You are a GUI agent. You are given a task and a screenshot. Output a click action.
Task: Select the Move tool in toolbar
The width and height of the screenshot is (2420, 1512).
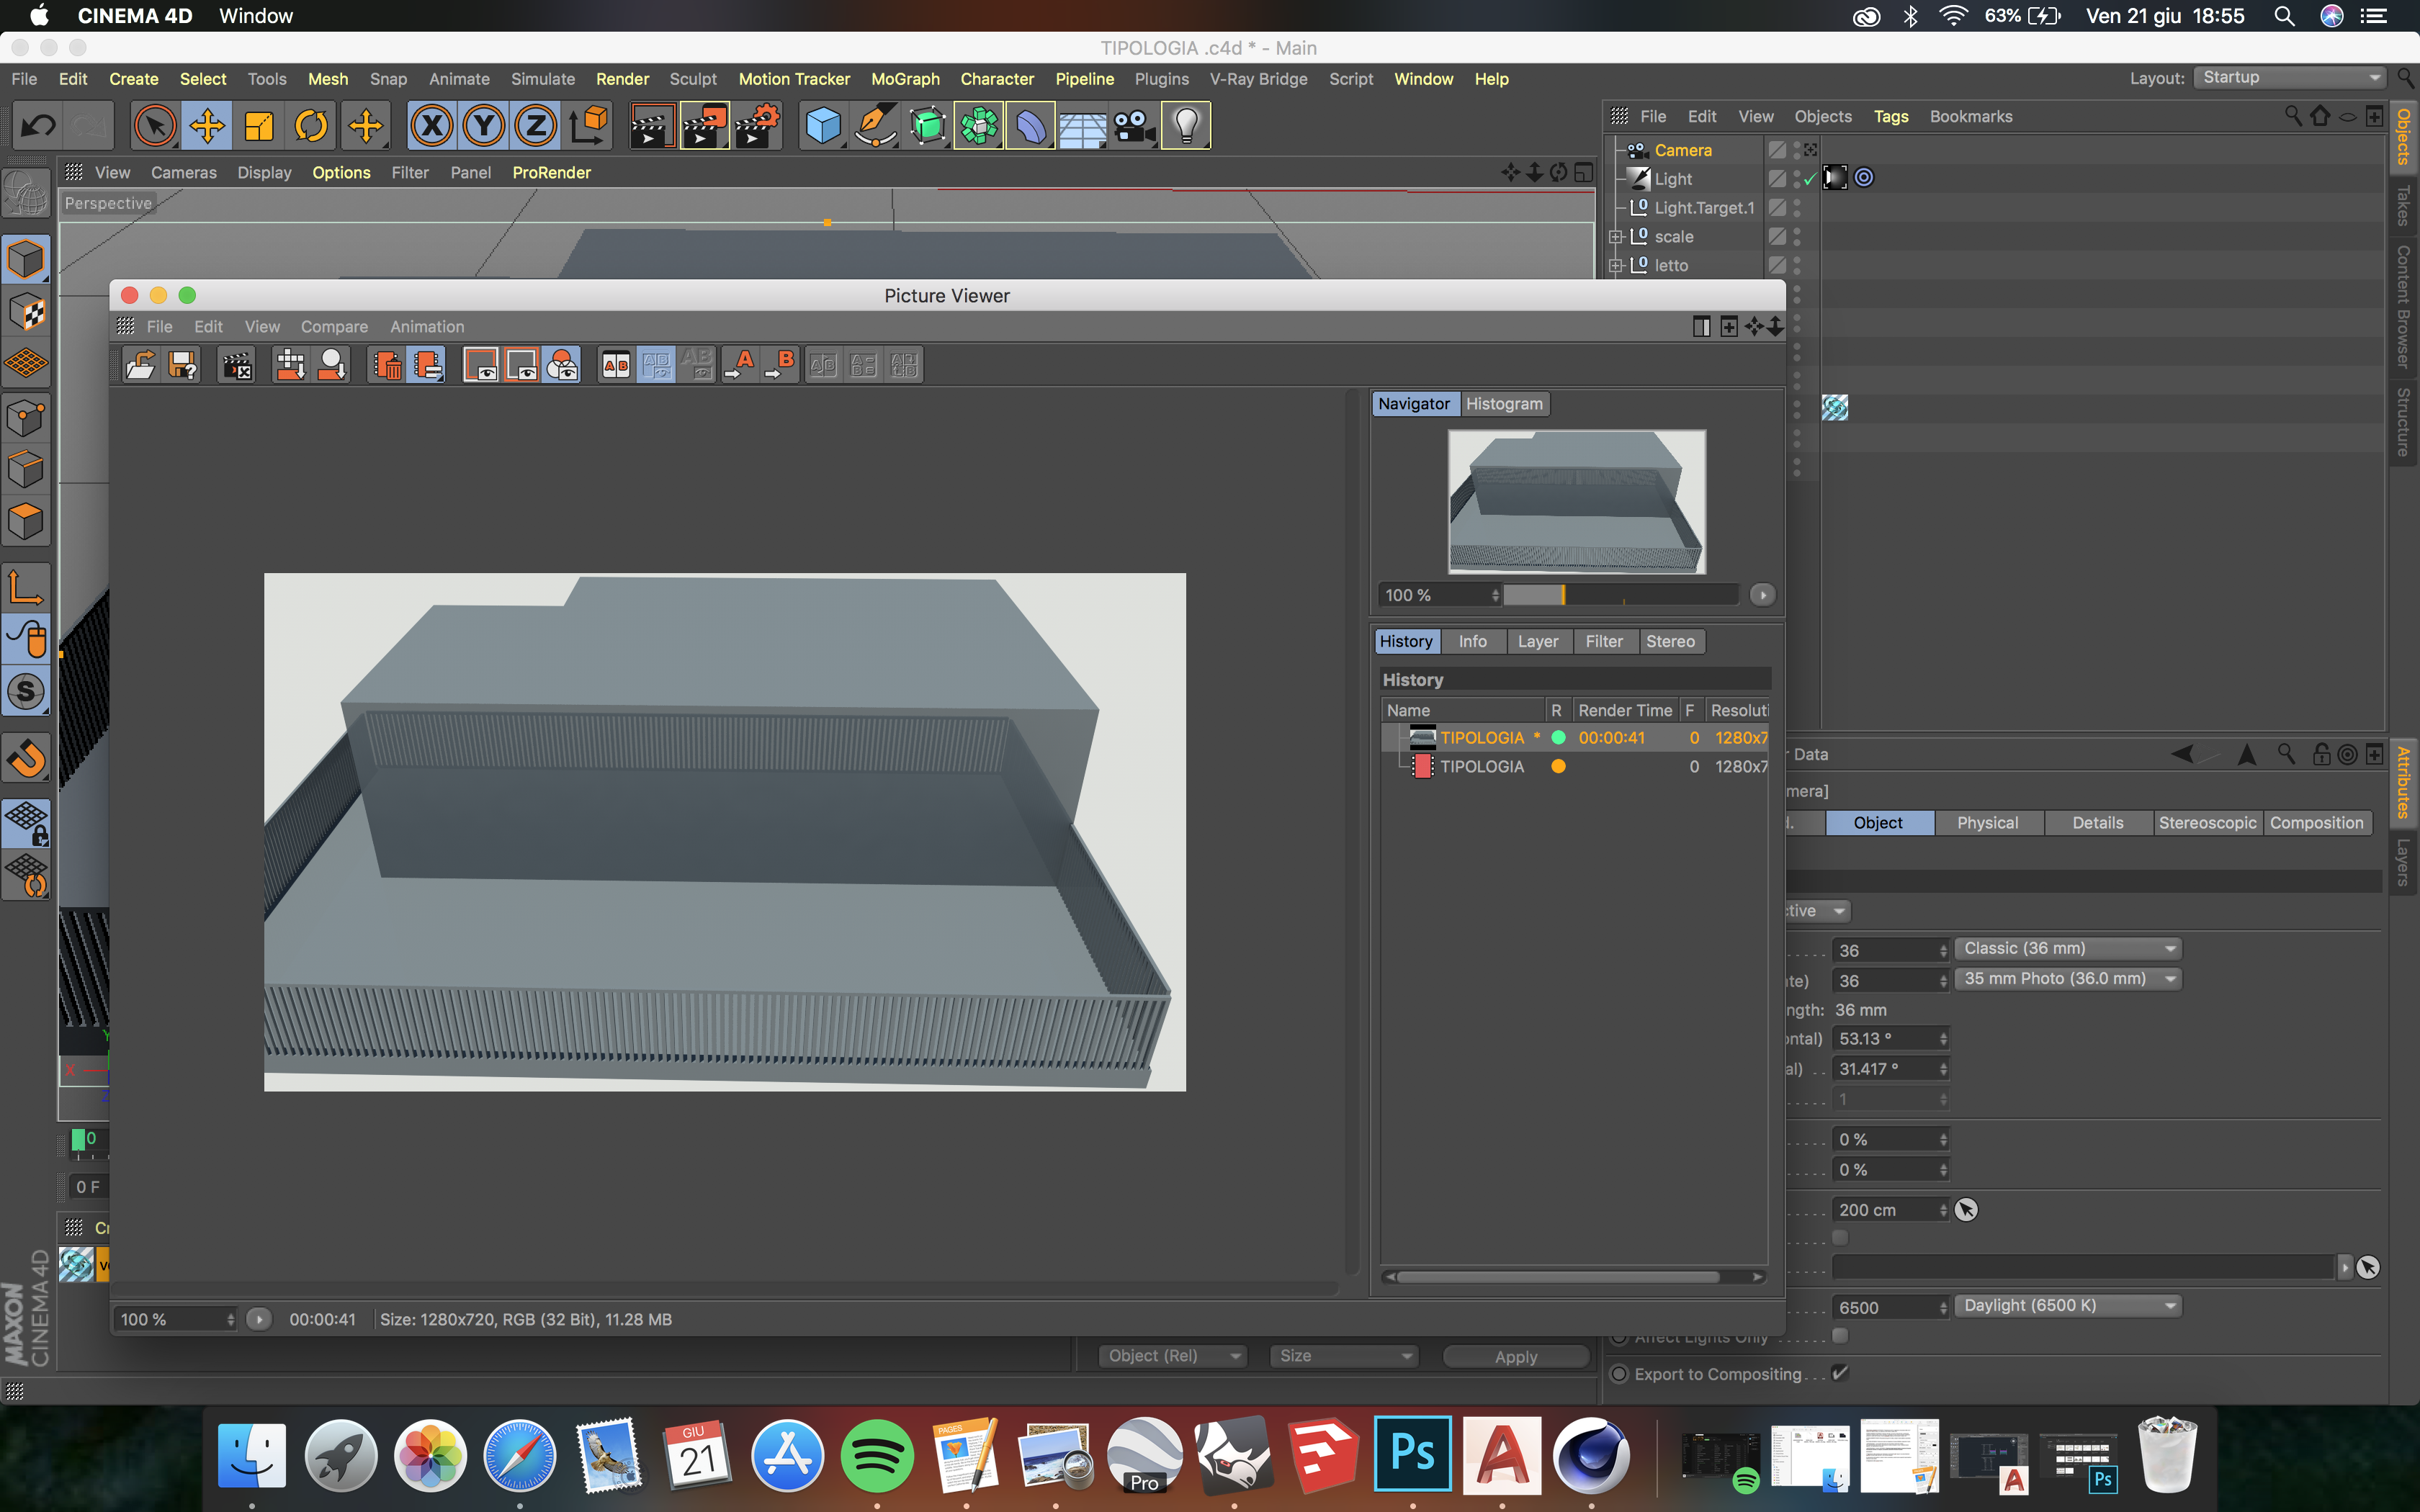207,126
